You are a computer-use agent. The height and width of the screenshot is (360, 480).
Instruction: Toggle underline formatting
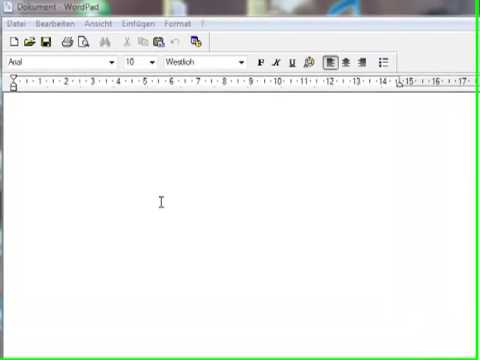click(292, 62)
